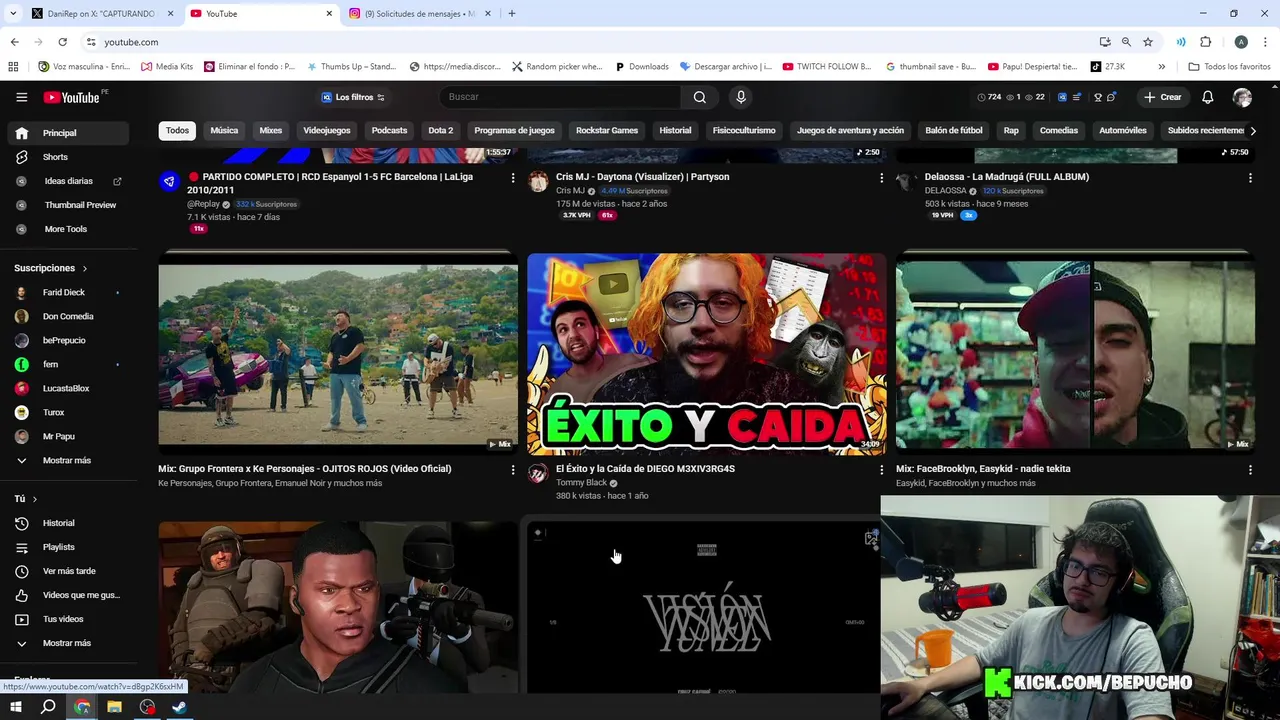Open options for OJITOS ROJOS mix
This screenshot has height=720, width=1280.
(513, 470)
